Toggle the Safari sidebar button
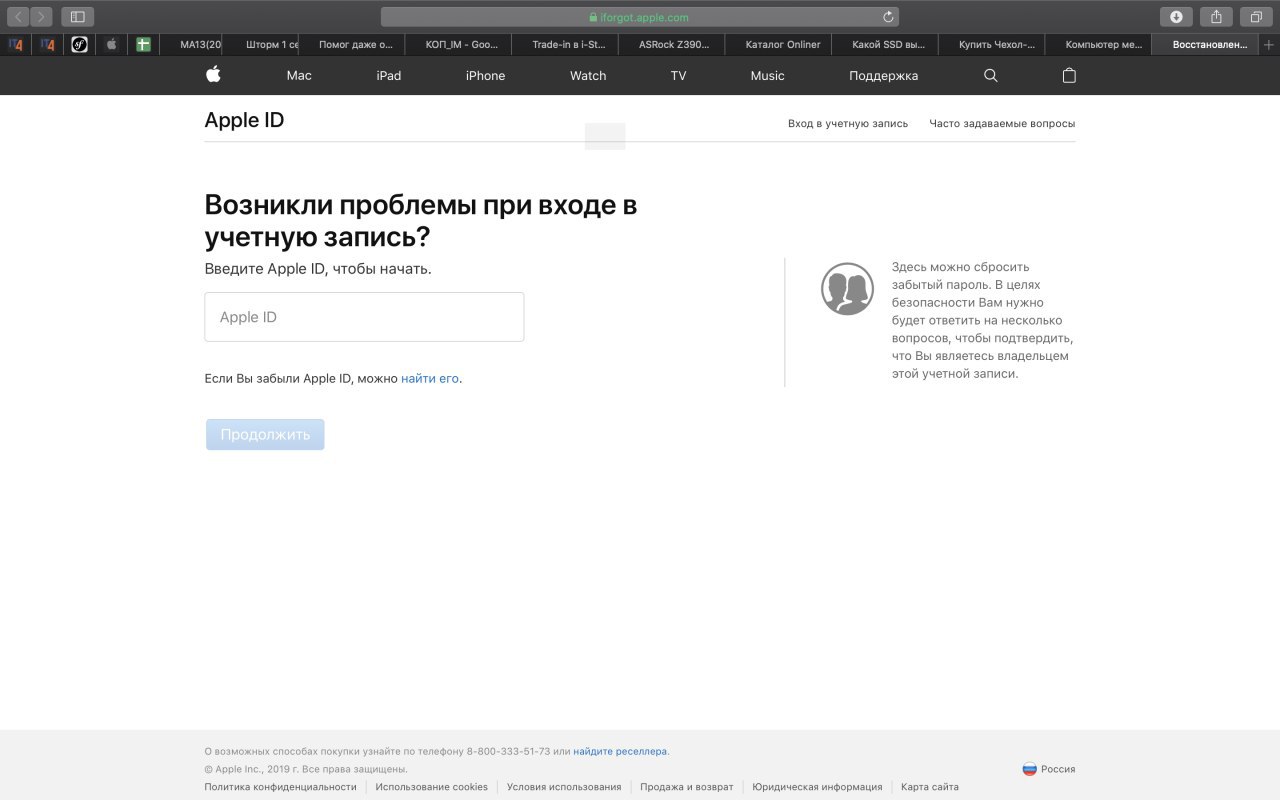 [77, 17]
